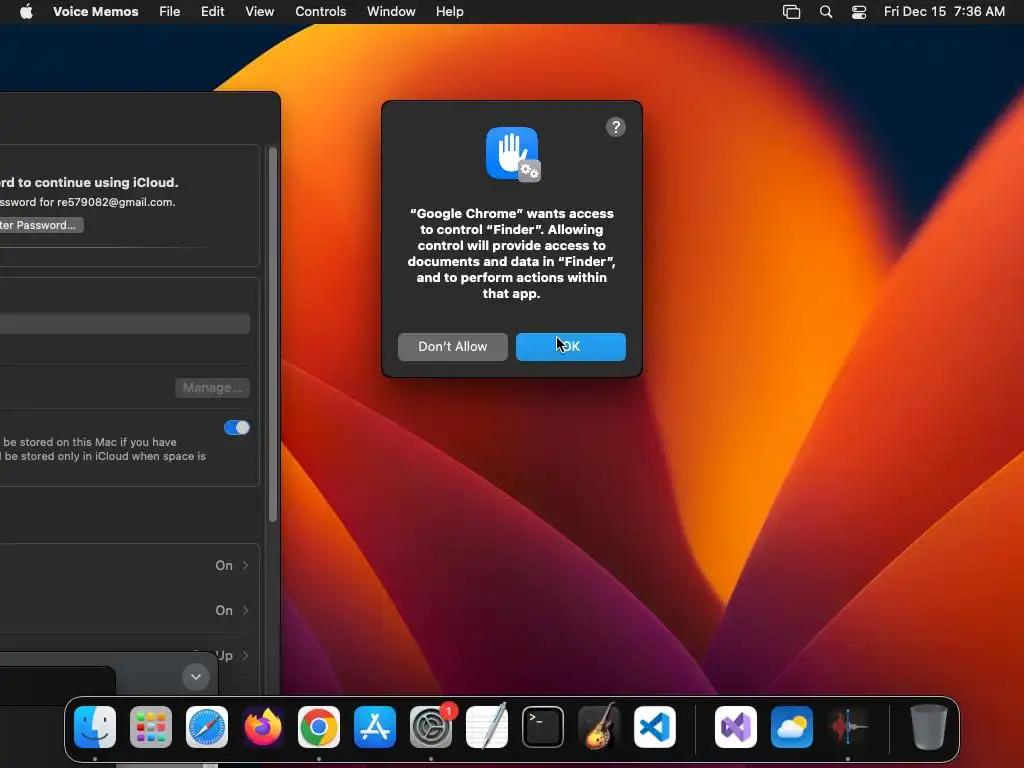Viewport: 1024px width, 768px height.
Task: Open the Voice Memos menu
Action: (x=95, y=12)
